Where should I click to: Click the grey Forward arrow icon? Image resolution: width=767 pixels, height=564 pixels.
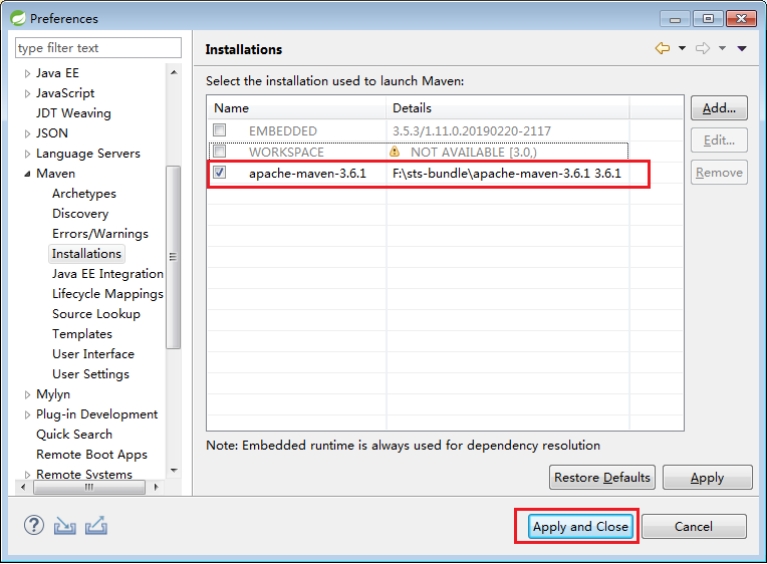(x=702, y=48)
